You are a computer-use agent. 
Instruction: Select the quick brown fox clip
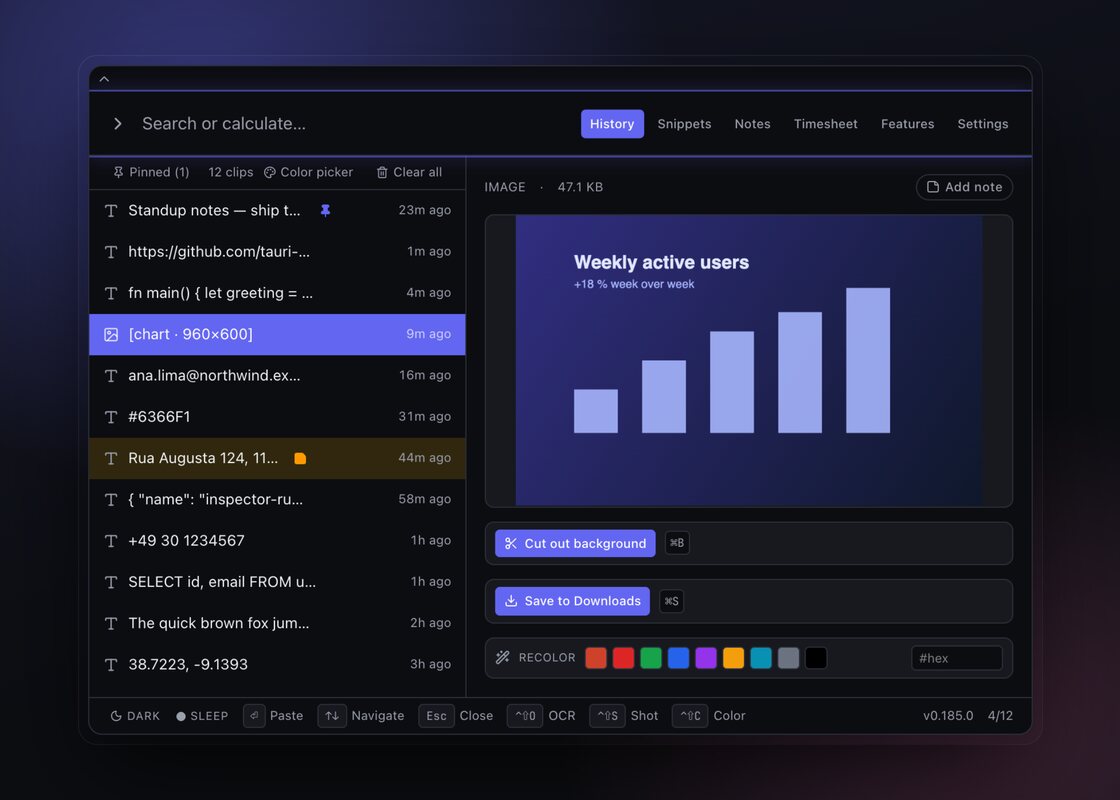277,624
